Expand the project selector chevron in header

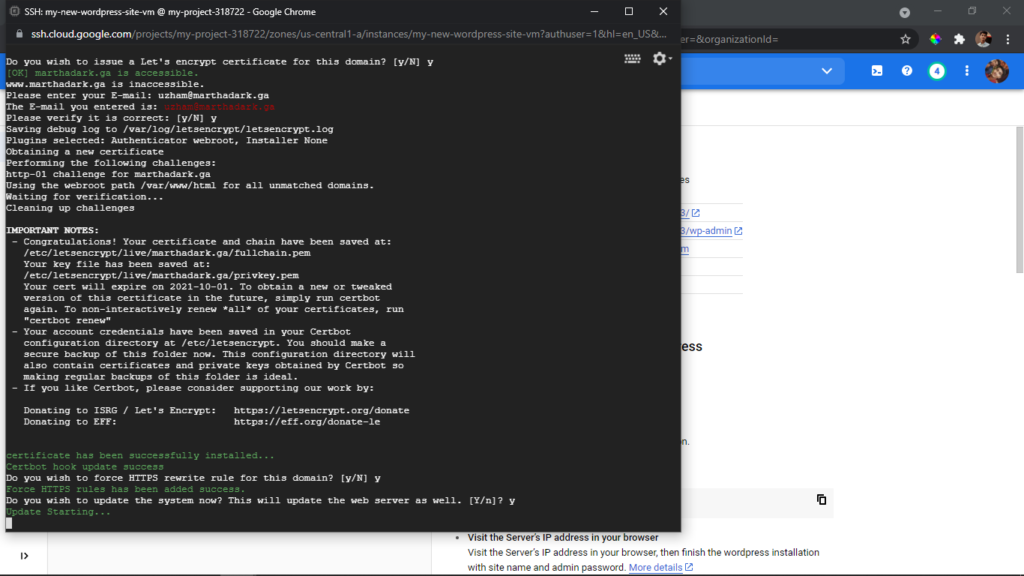click(827, 71)
